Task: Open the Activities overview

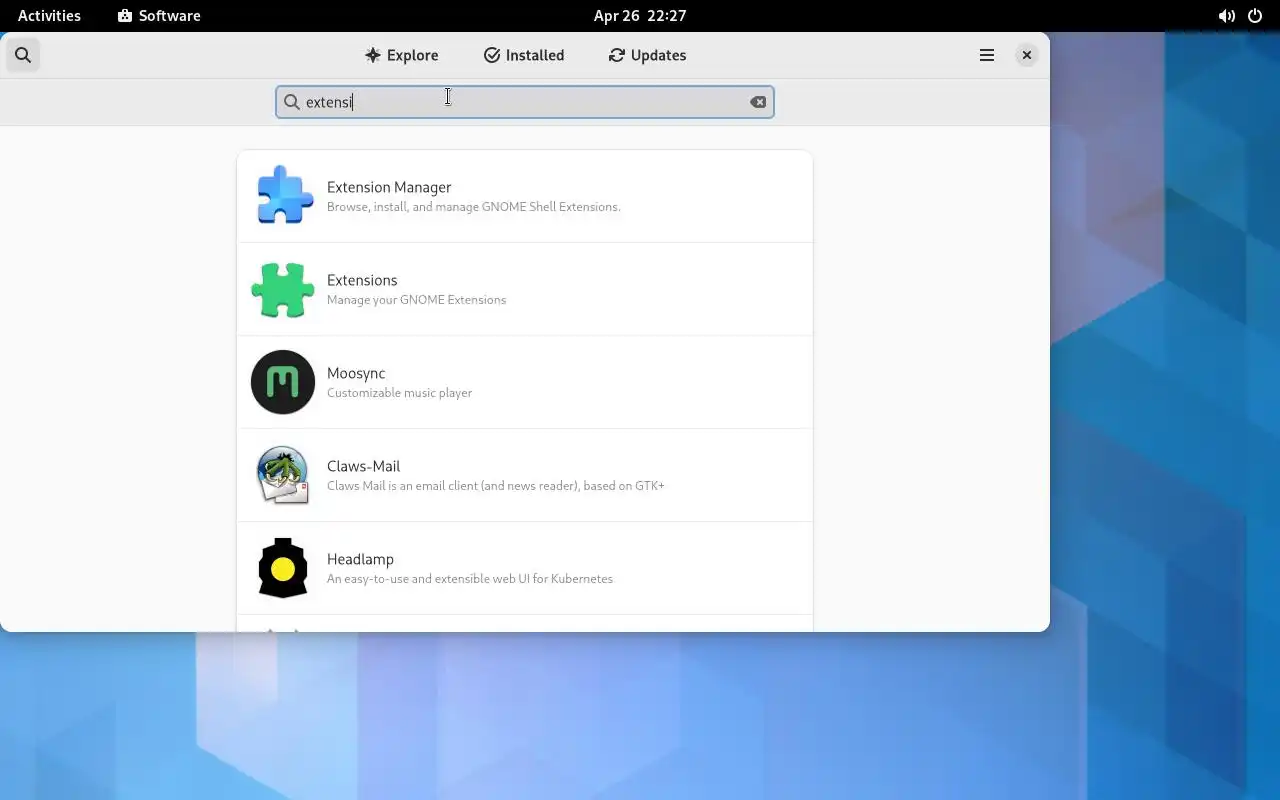Action: click(x=49, y=15)
